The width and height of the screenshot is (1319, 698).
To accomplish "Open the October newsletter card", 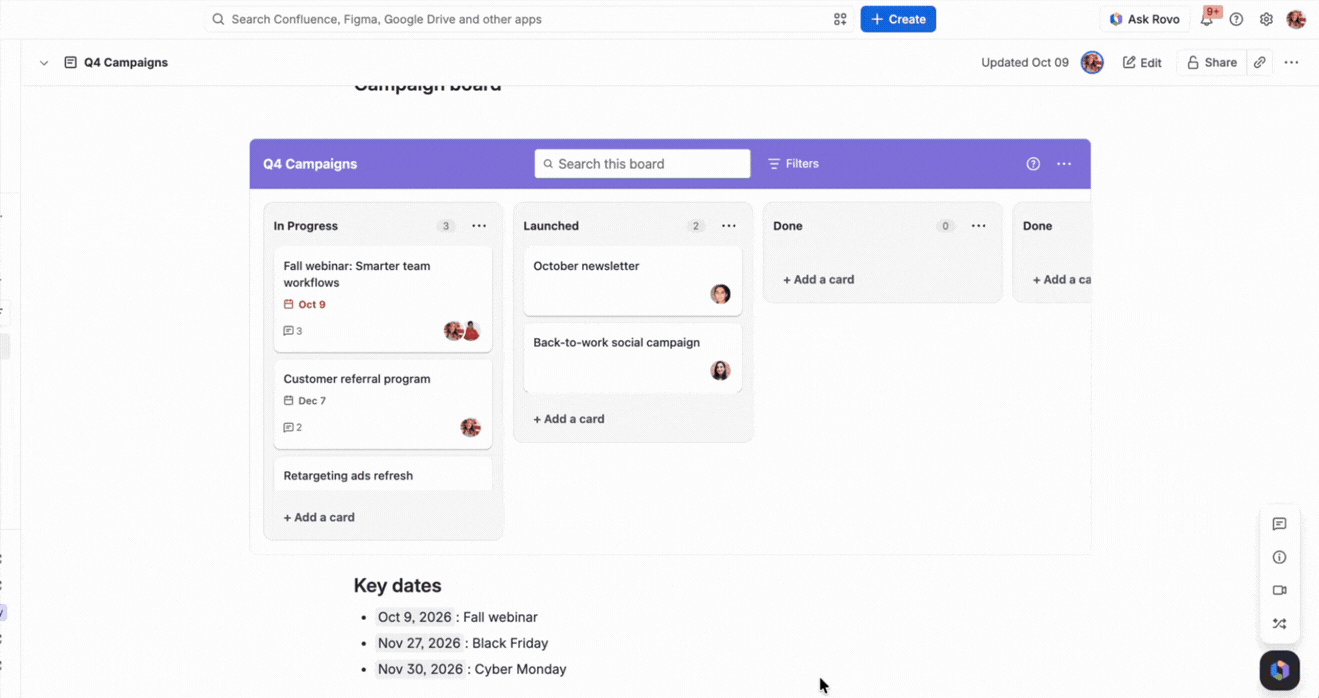I will point(633,281).
